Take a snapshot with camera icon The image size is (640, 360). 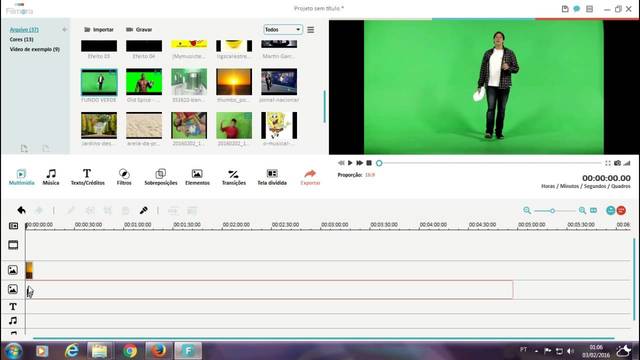(618, 163)
